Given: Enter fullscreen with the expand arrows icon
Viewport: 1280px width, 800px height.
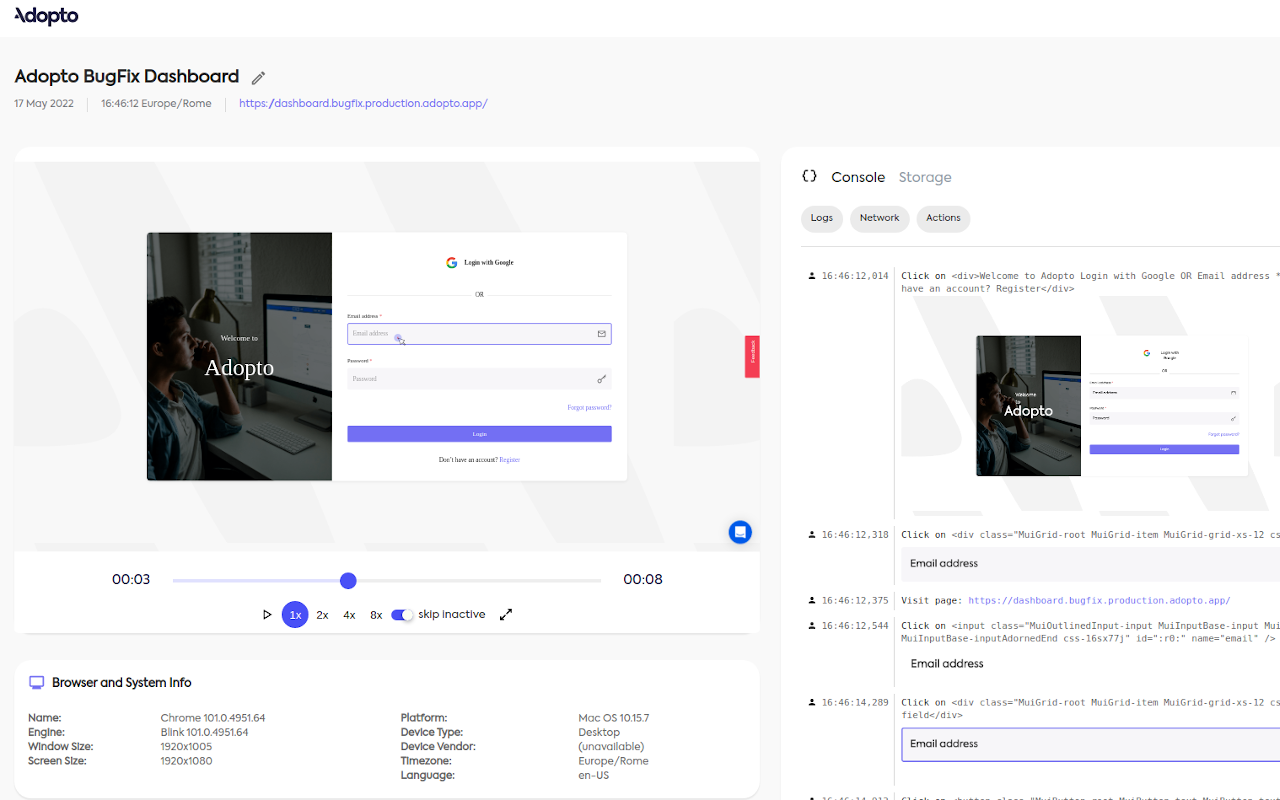Looking at the screenshot, I should point(506,614).
